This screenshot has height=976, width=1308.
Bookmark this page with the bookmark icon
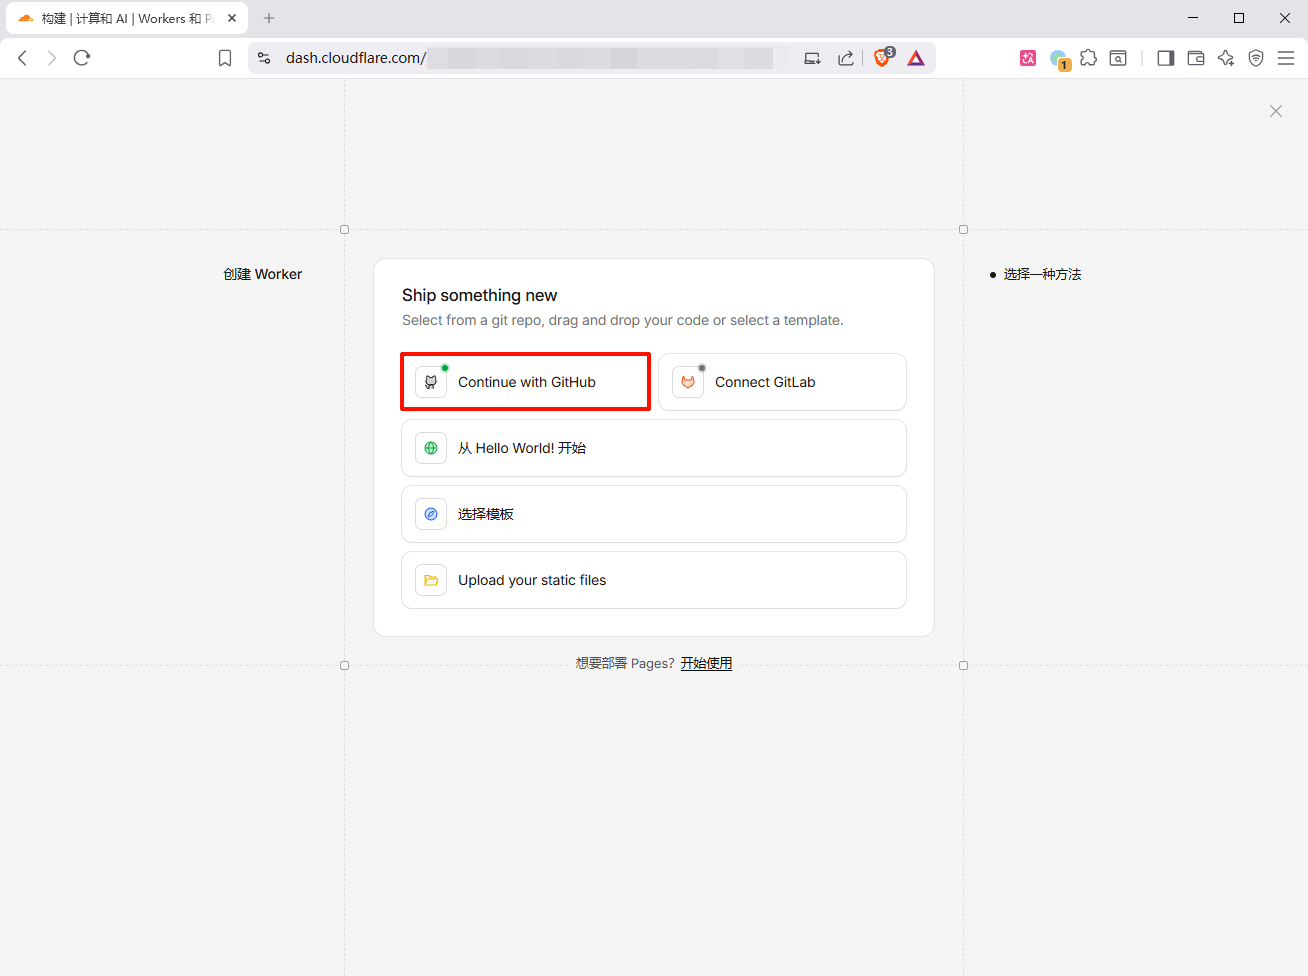(x=225, y=58)
